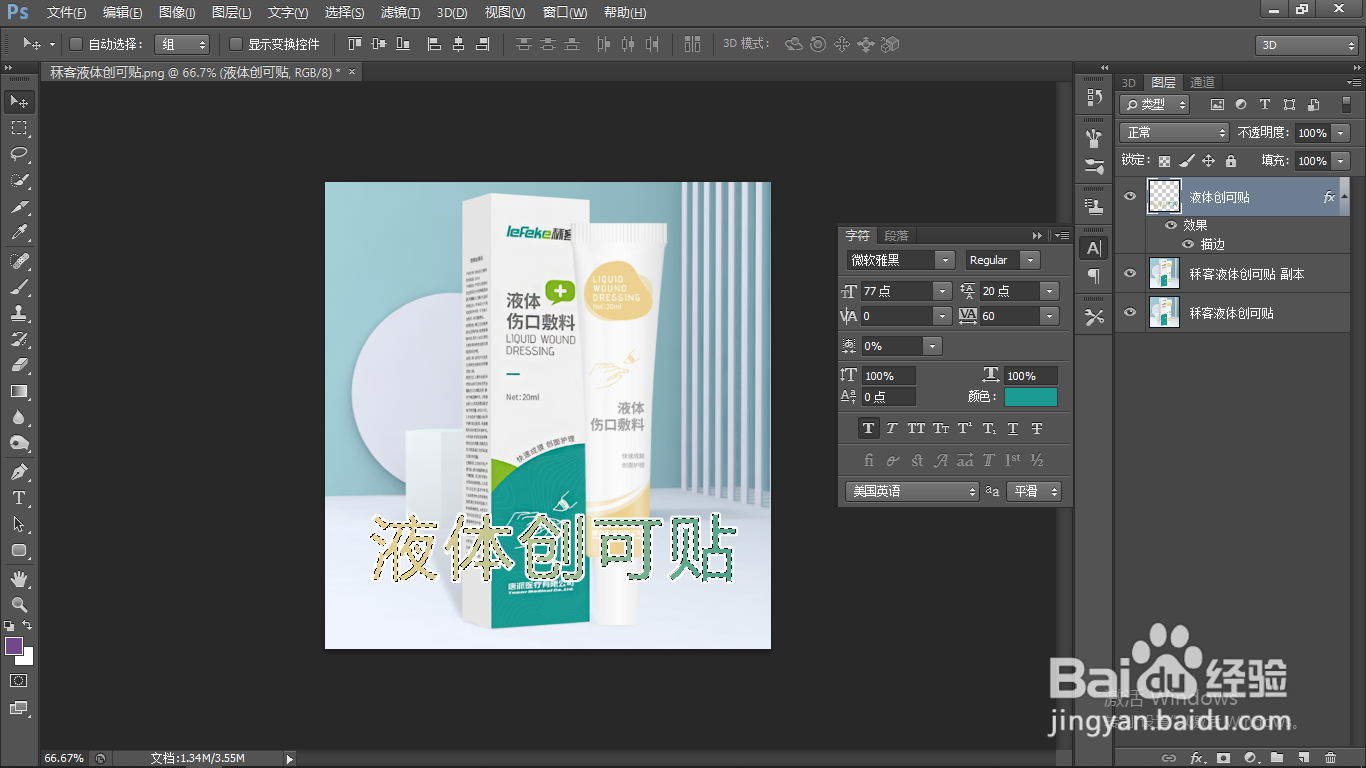Switch to the 通道 tab
Viewport: 1366px width, 768px height.
click(1201, 82)
